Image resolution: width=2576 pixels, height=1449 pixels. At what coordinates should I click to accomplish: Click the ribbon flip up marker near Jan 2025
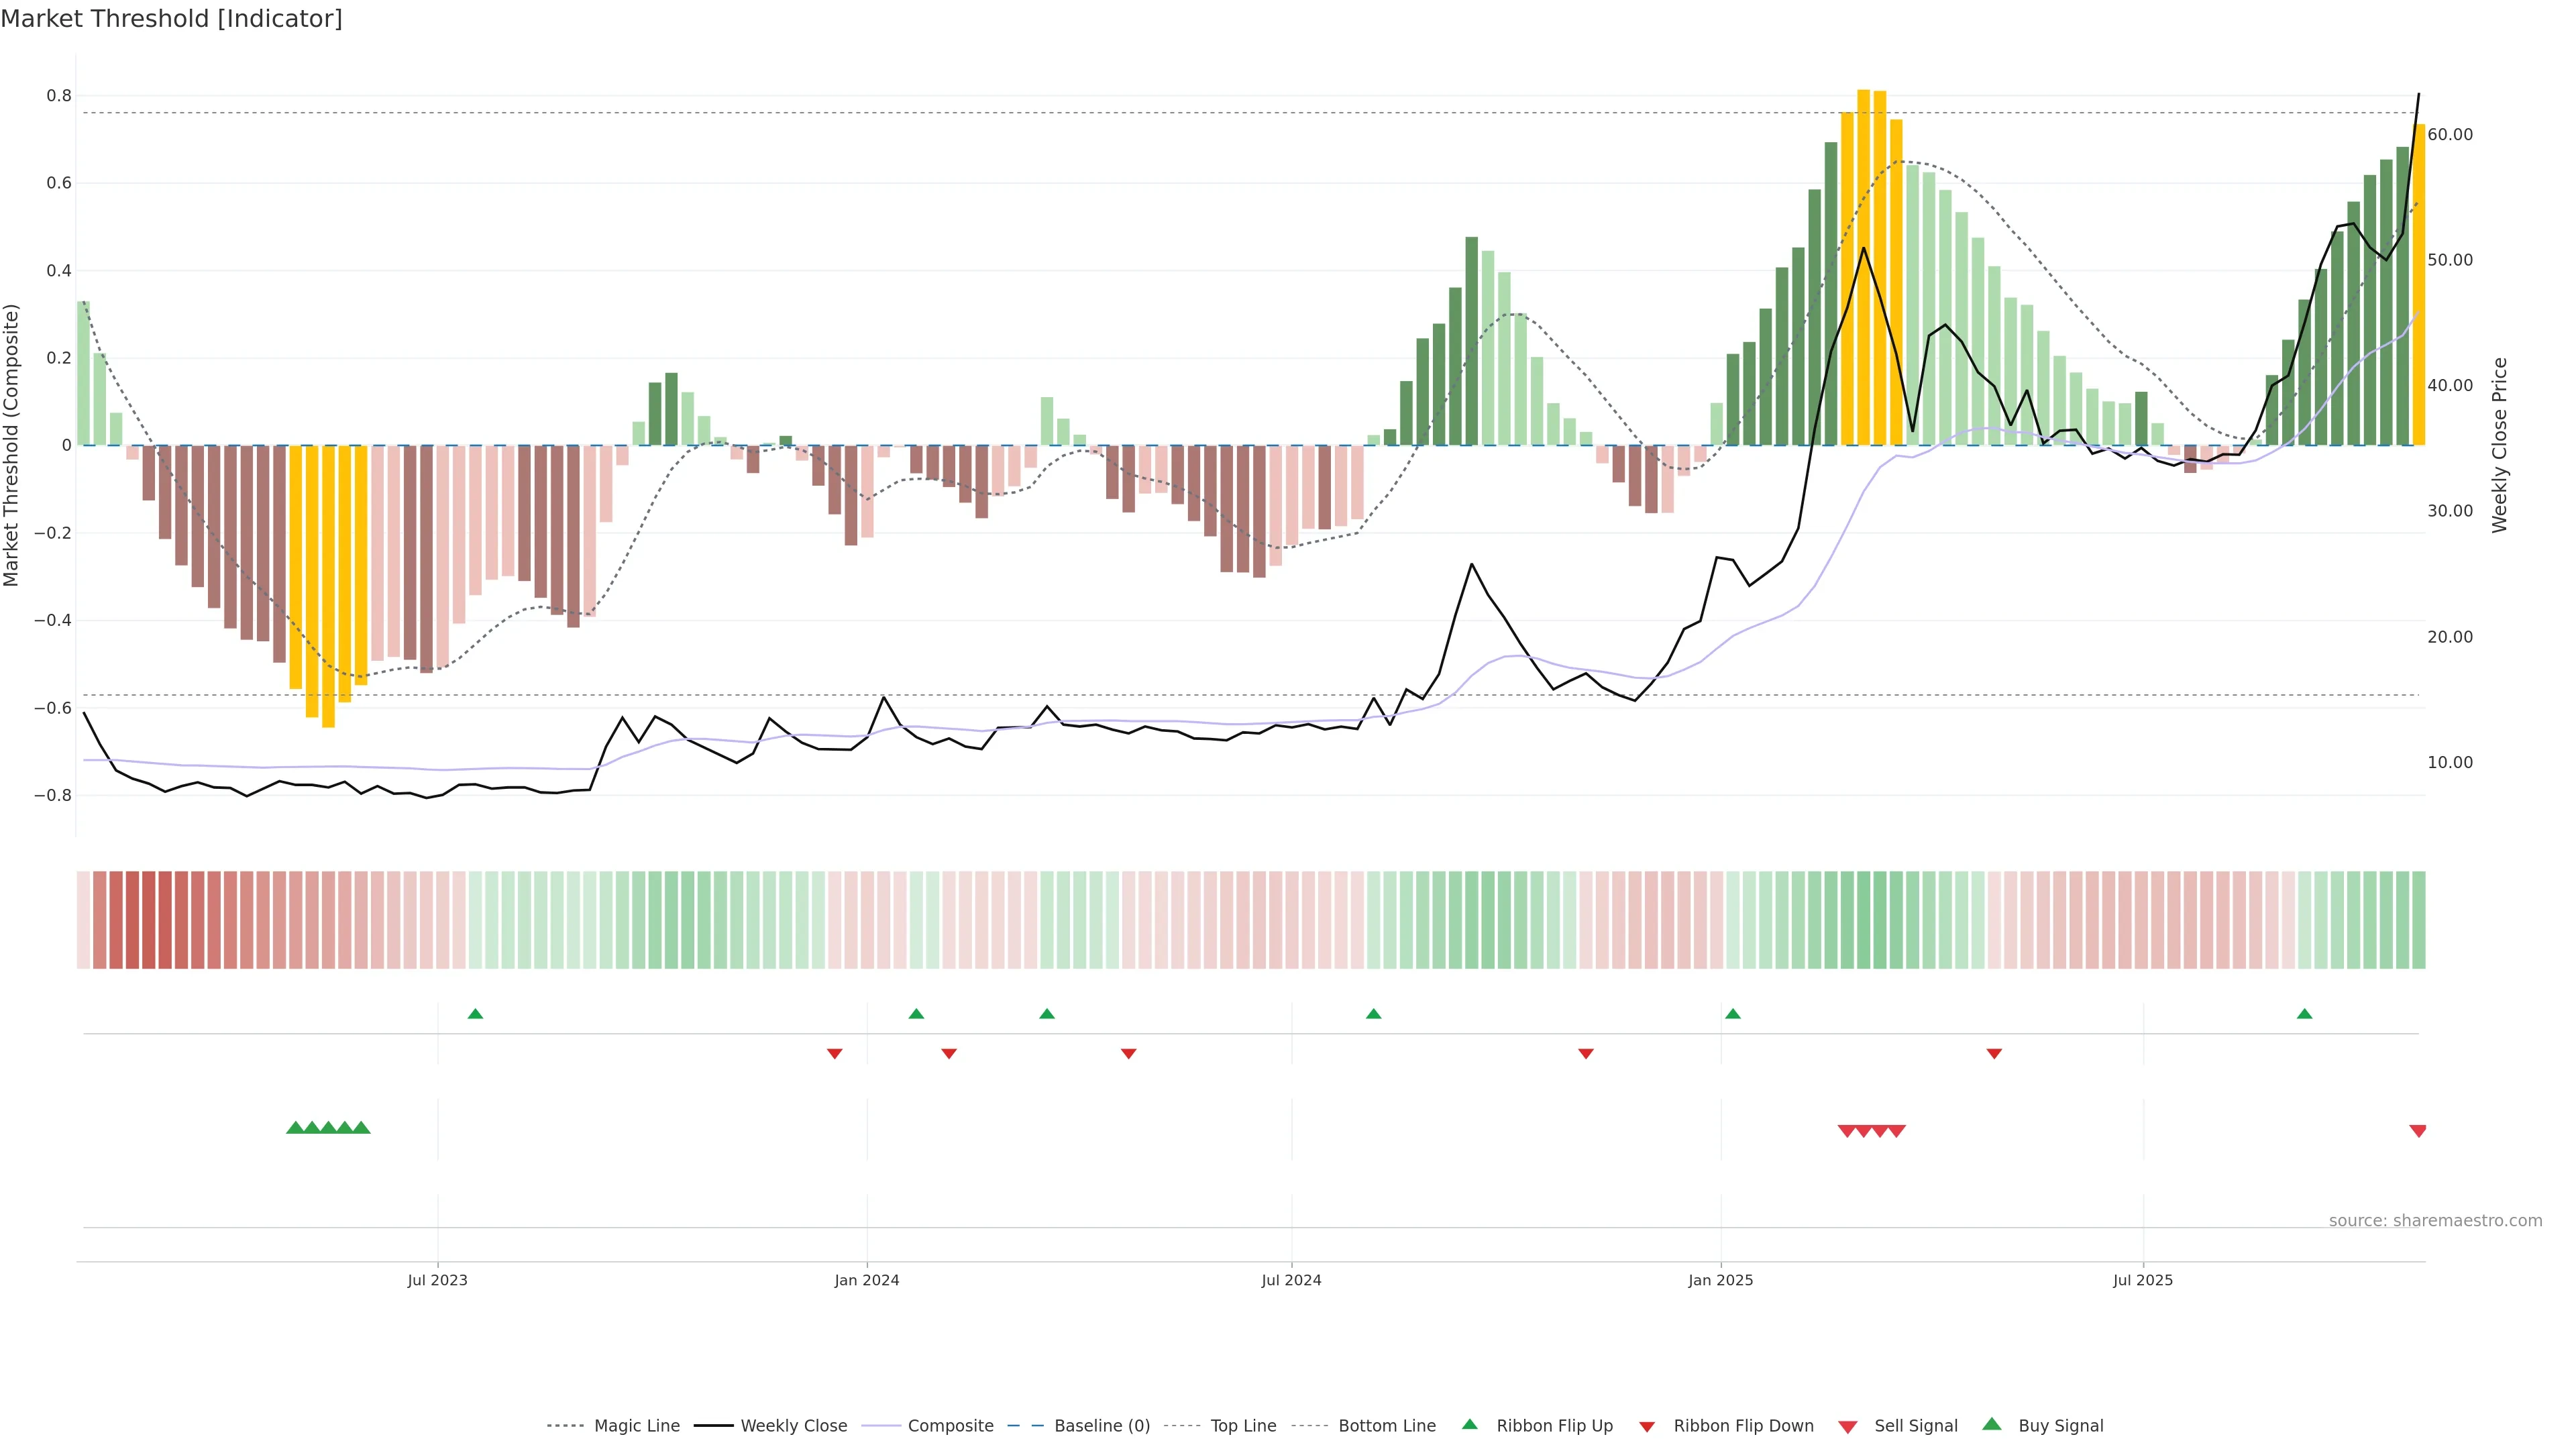[1732, 1014]
